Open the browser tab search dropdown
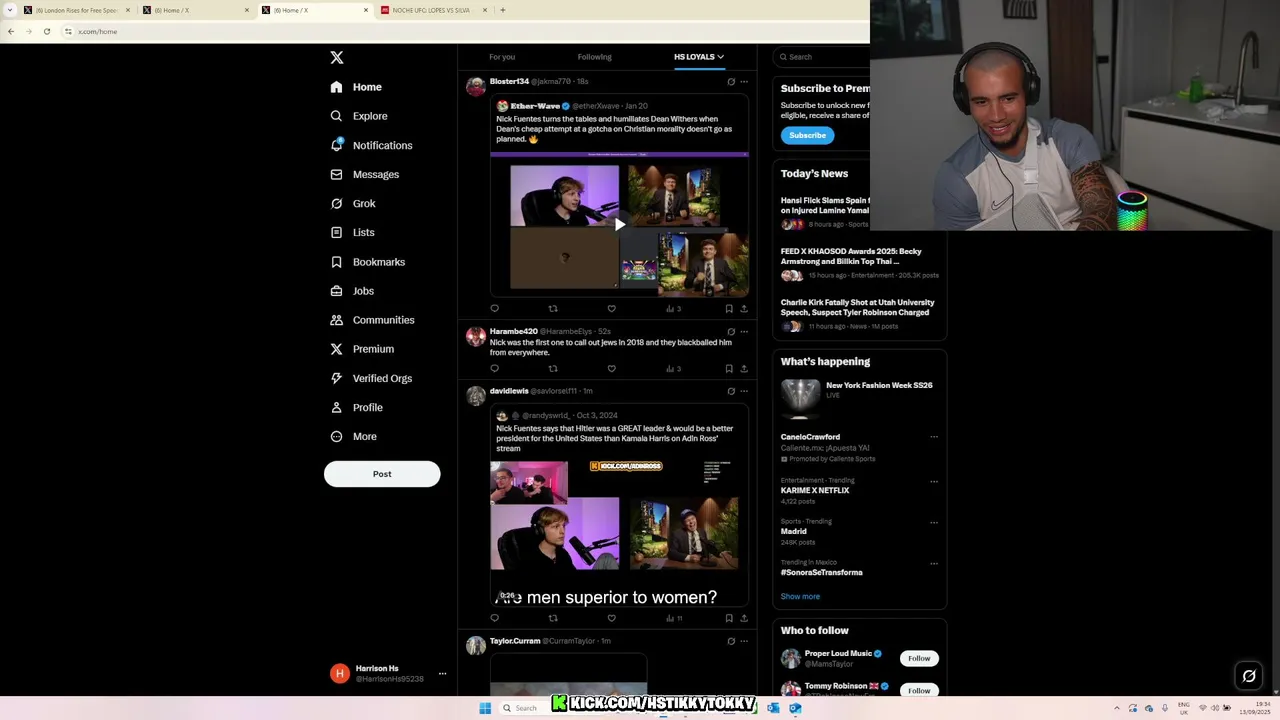The image size is (1280, 720). click(11, 10)
